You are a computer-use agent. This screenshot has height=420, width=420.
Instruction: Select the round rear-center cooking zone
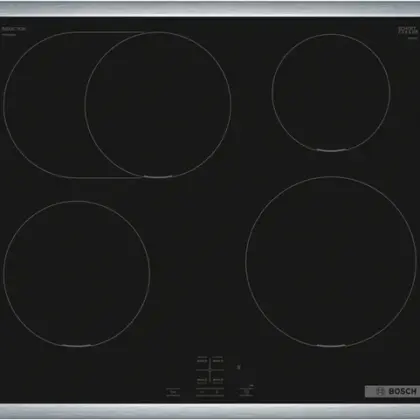tap(158, 104)
